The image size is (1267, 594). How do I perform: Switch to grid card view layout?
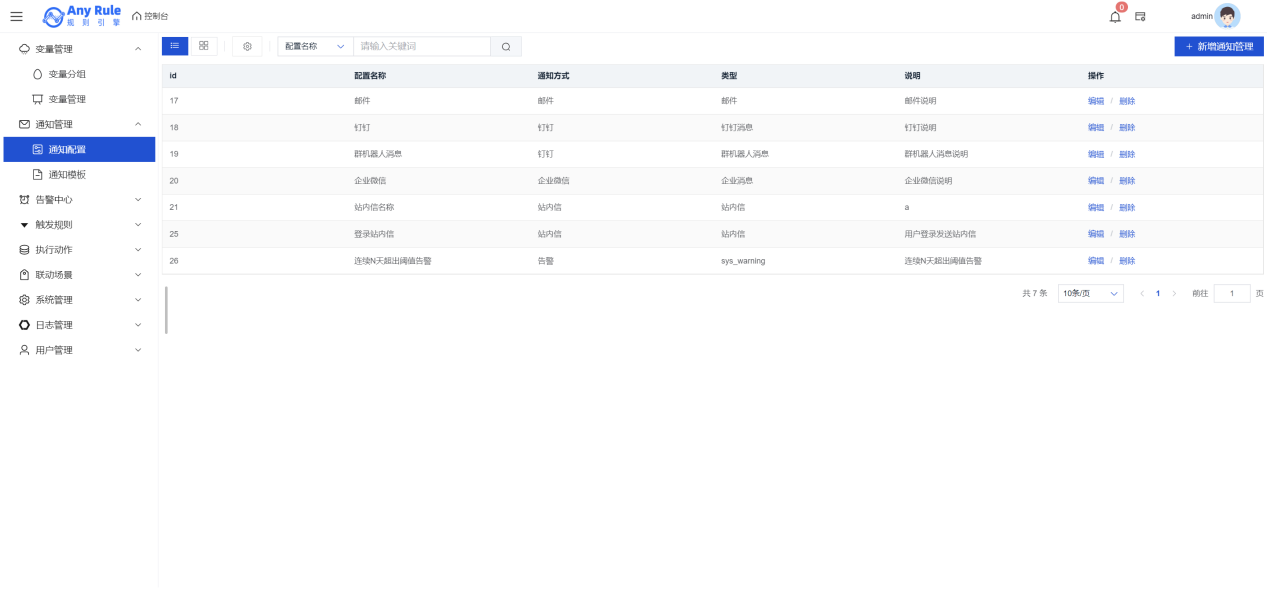click(204, 46)
